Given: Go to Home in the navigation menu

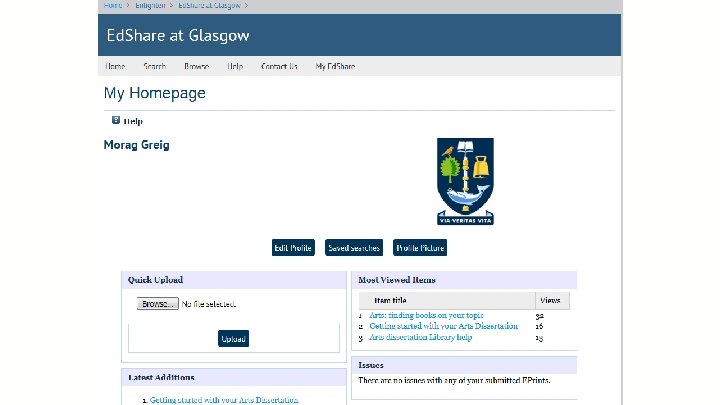Looking at the screenshot, I should pyautogui.click(x=115, y=66).
